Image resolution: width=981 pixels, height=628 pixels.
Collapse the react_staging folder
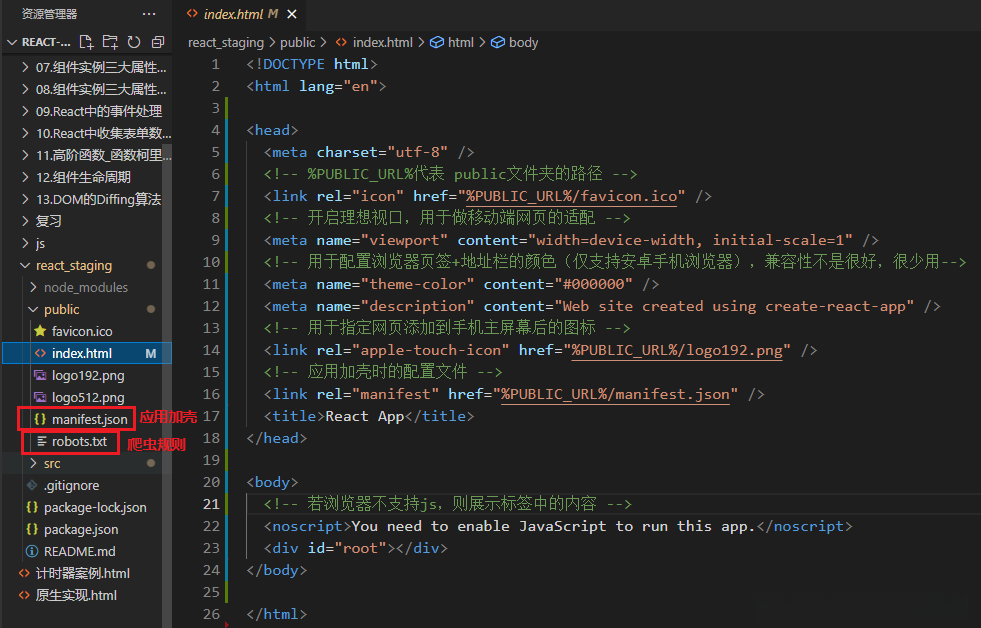click(x=73, y=265)
